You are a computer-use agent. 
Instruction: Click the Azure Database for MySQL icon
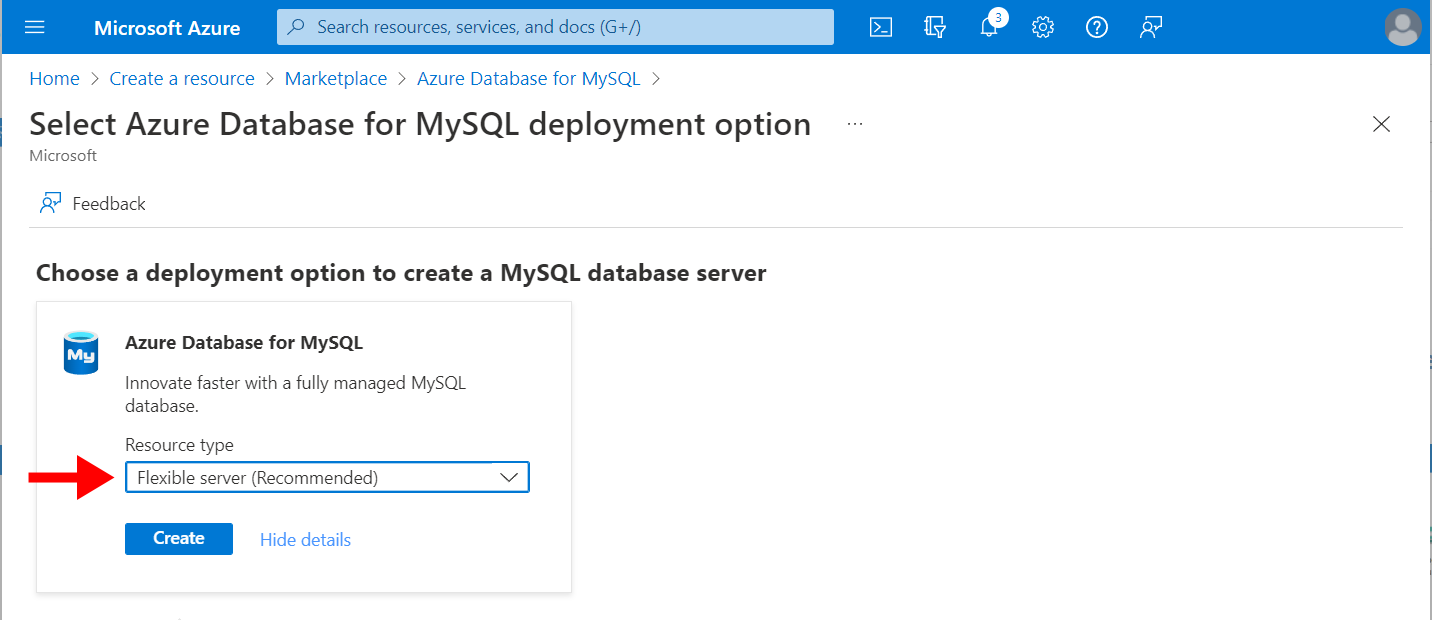[x=81, y=353]
